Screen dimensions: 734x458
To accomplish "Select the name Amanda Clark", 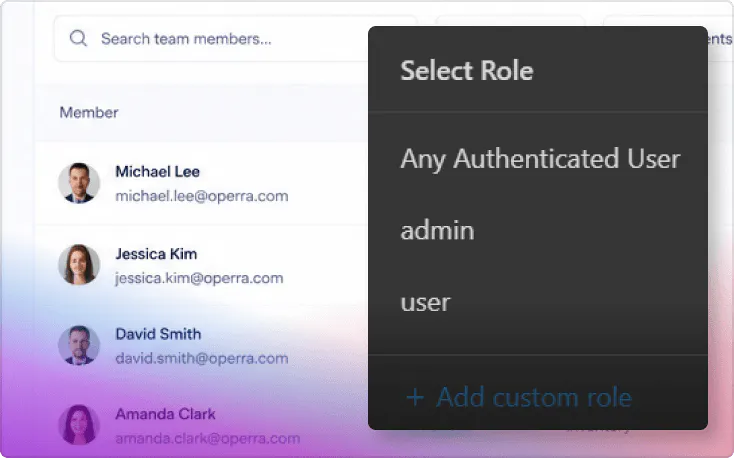I will [165, 414].
